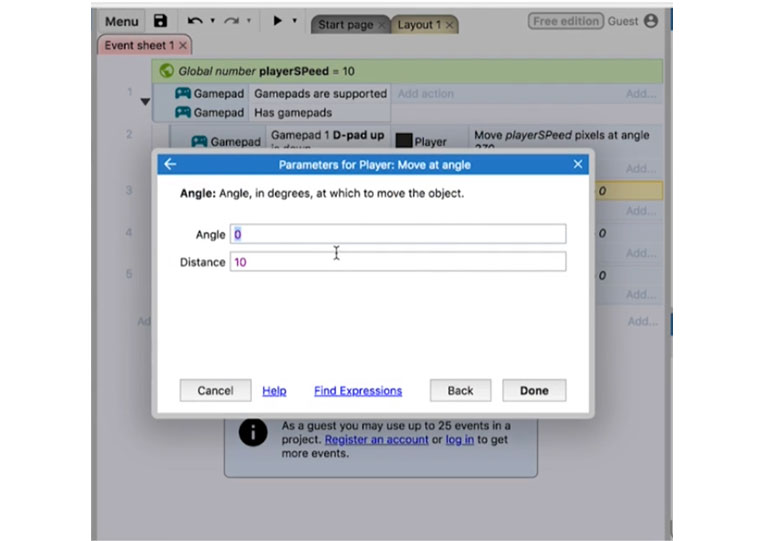Select 'Gamepads are supported' condition
The height and width of the screenshot is (541, 763).
pos(320,93)
